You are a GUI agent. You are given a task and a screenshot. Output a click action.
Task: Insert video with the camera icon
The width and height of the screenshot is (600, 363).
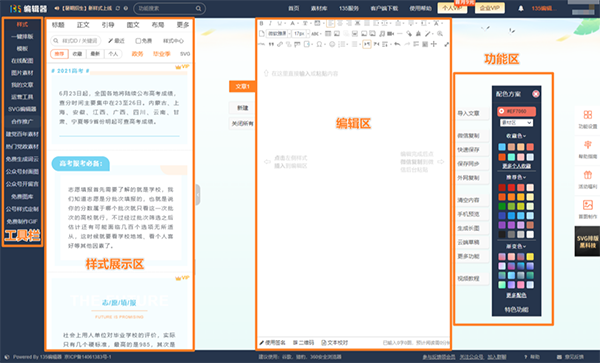tap(390, 34)
